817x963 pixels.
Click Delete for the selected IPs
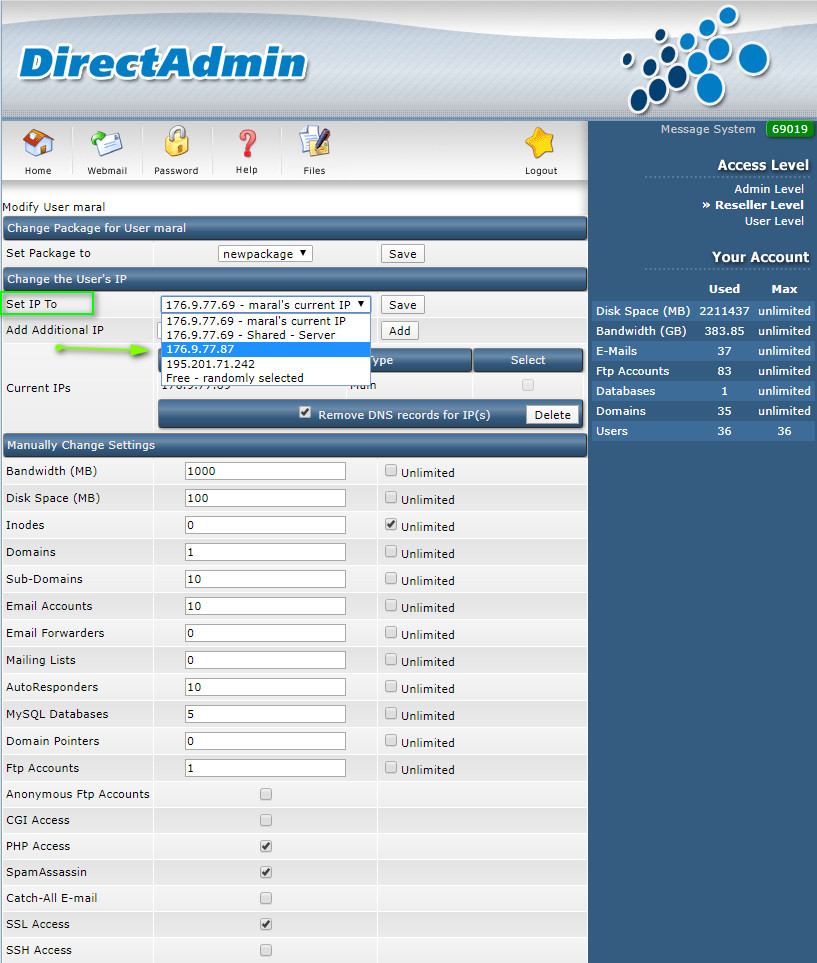tap(552, 415)
